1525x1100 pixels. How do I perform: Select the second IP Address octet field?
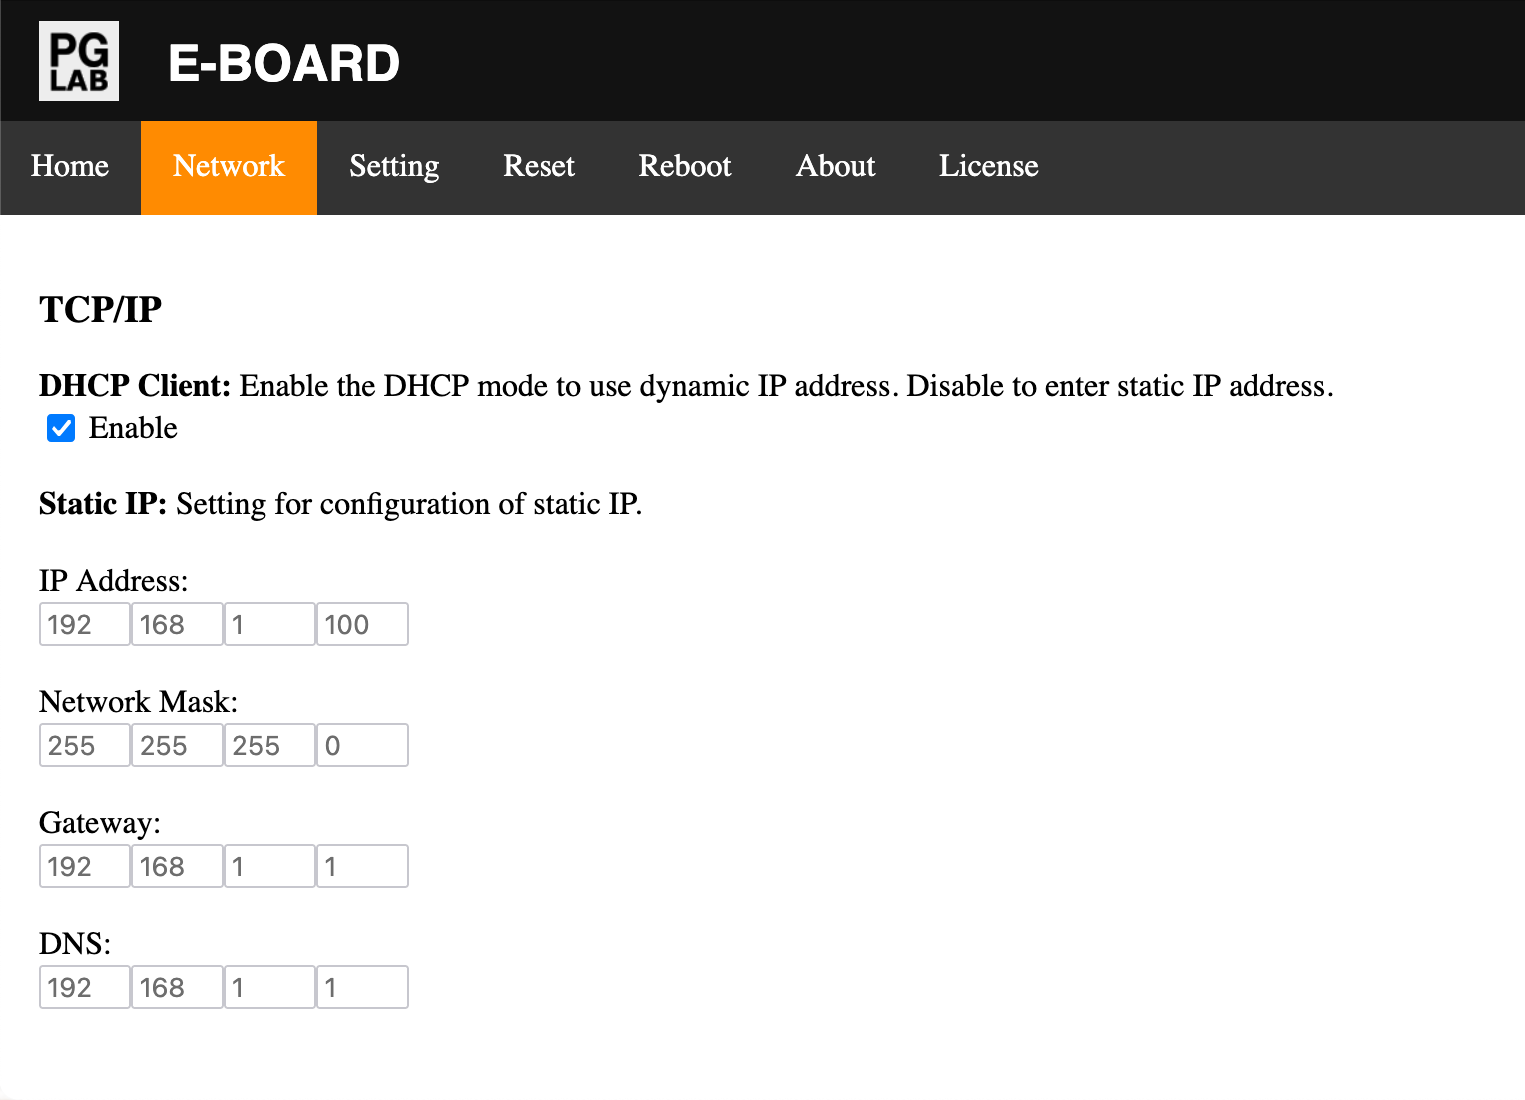[177, 625]
